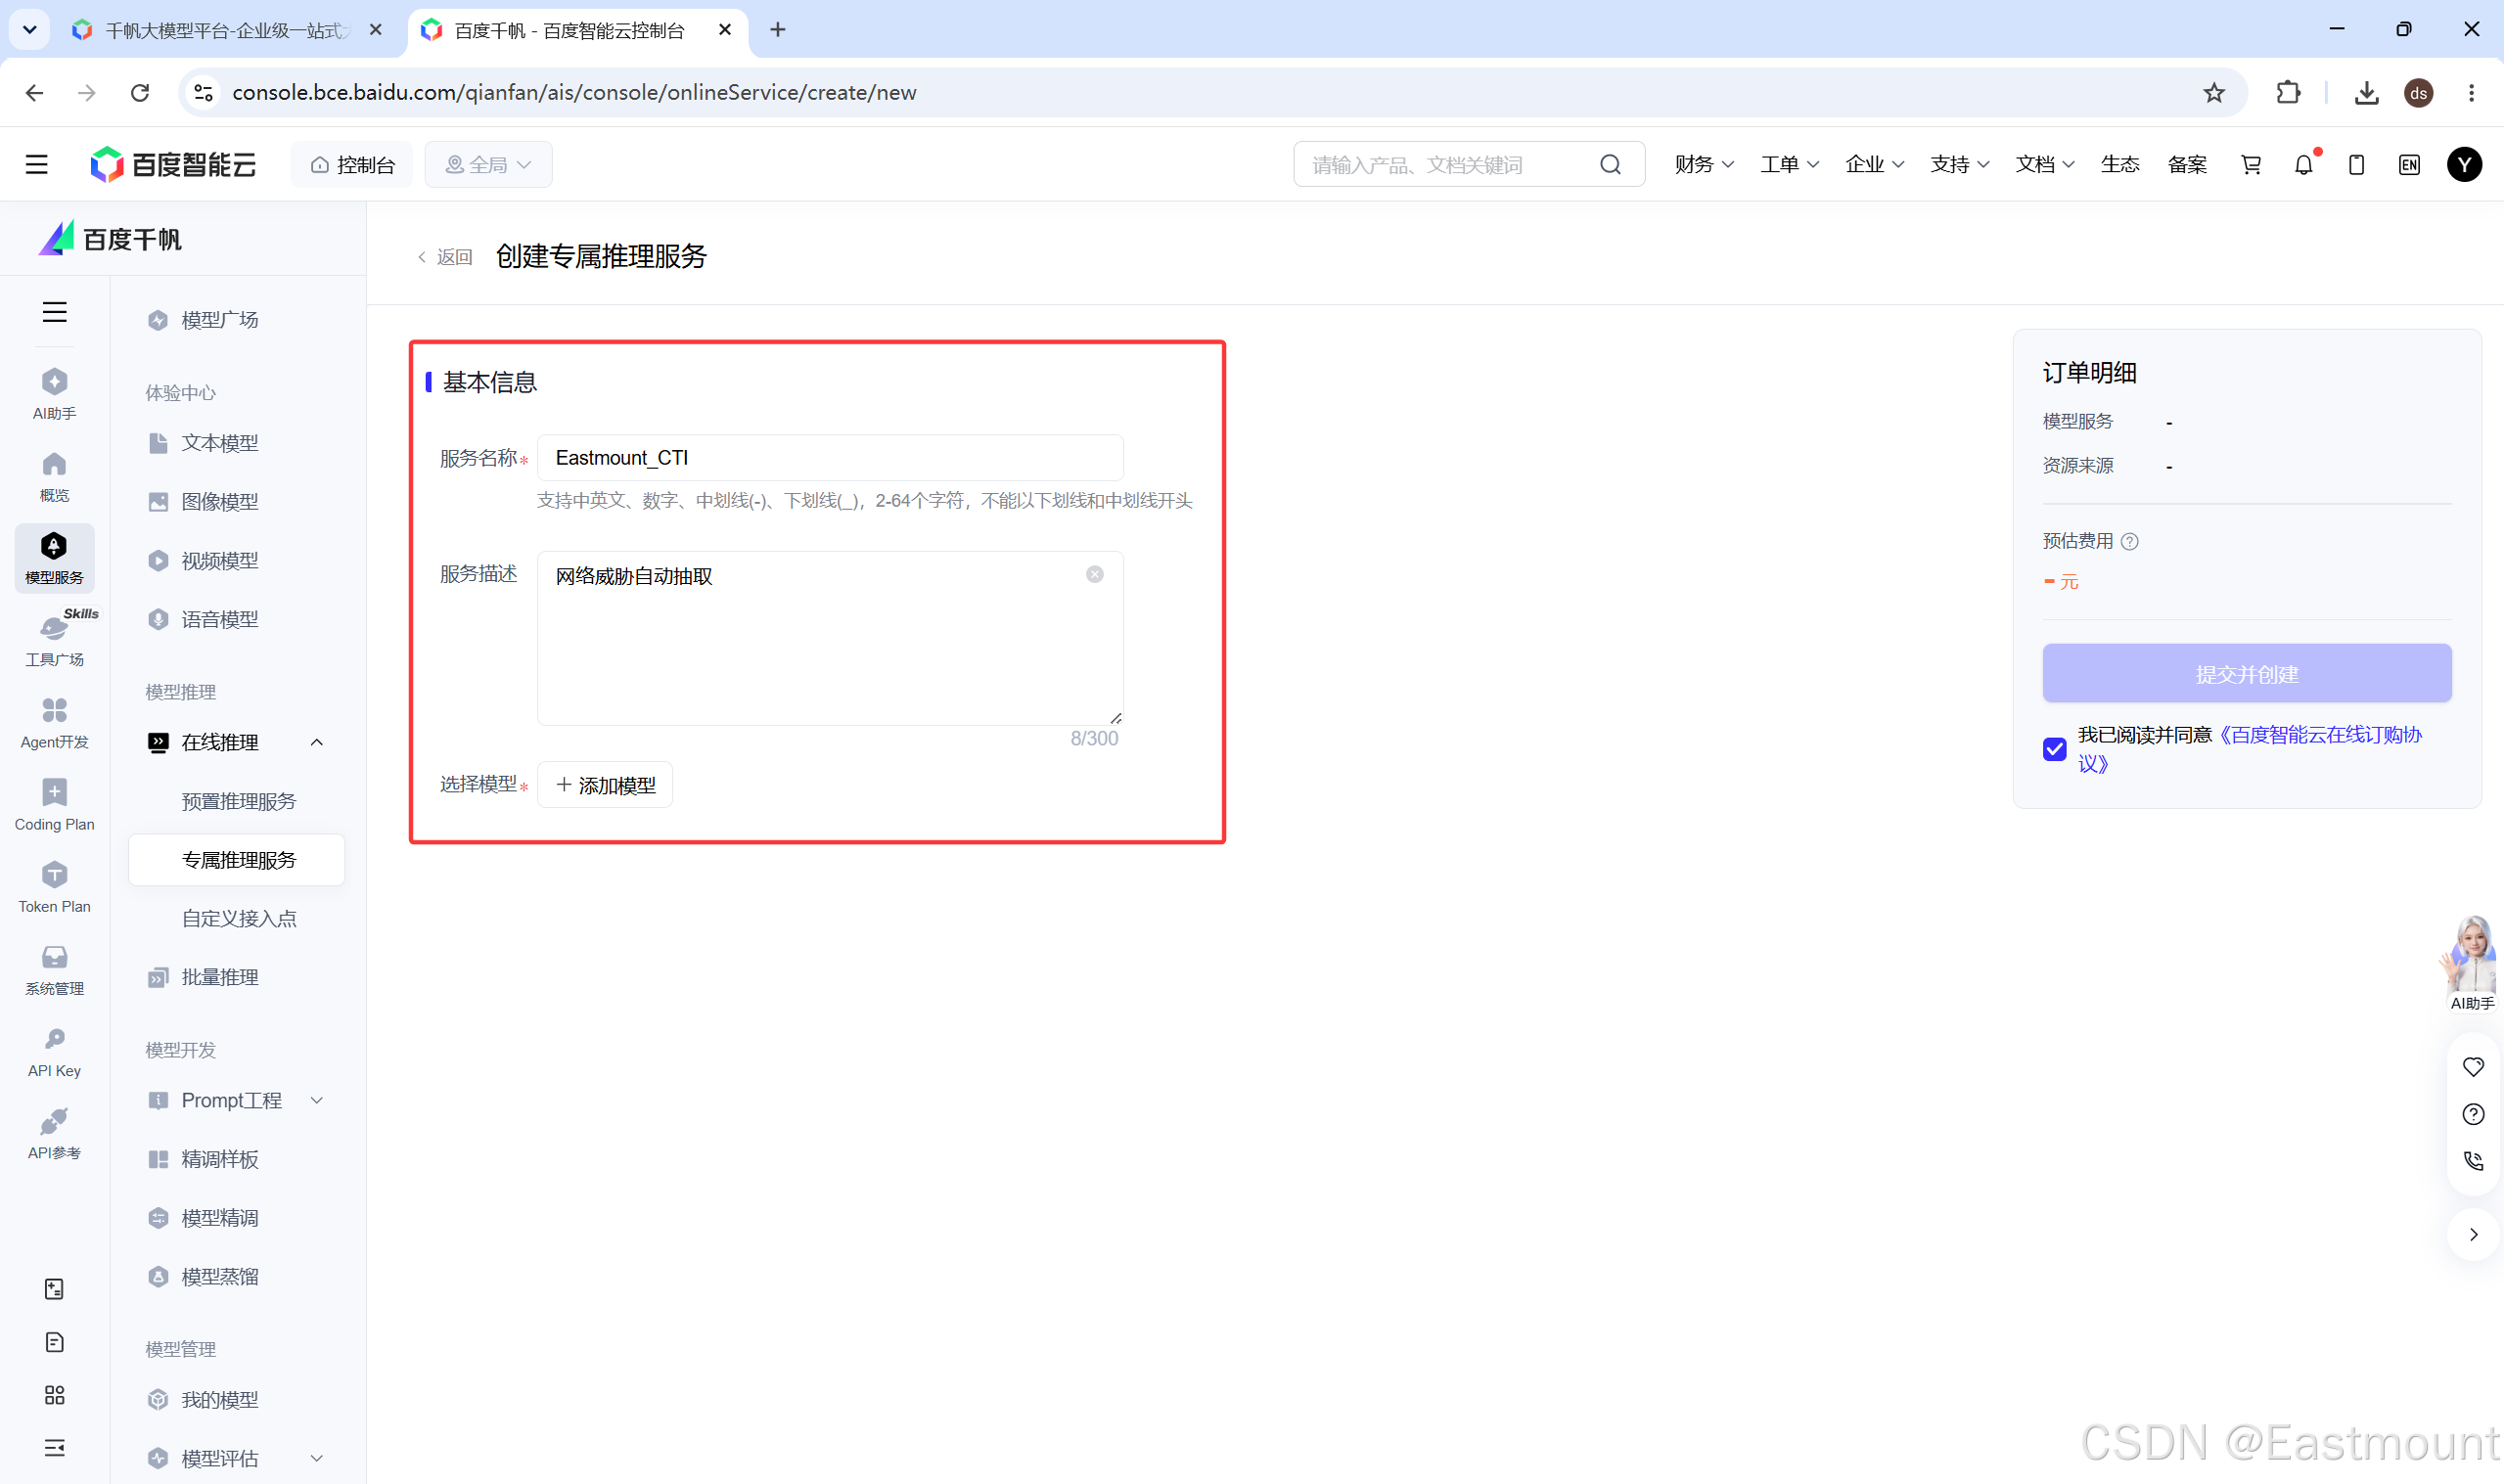Select the 模型服务 sidebar icon
Viewport: 2504px width, 1484px height.
(54, 558)
